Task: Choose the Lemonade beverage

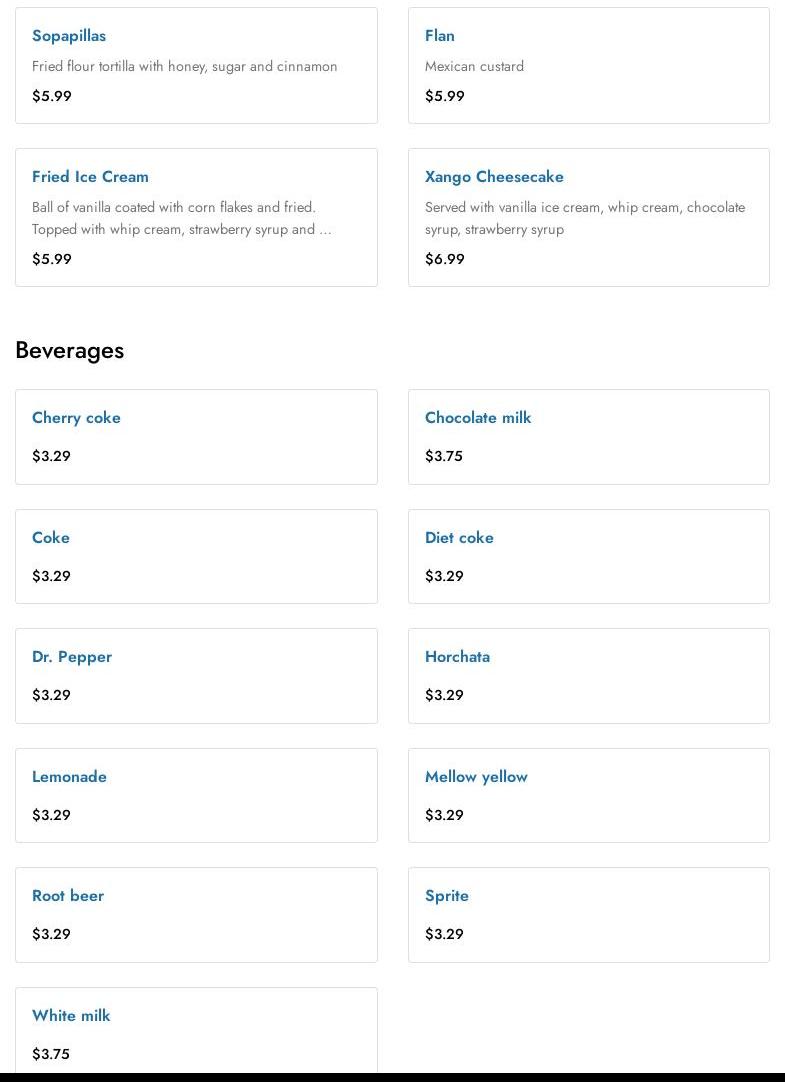Action: [x=69, y=777]
